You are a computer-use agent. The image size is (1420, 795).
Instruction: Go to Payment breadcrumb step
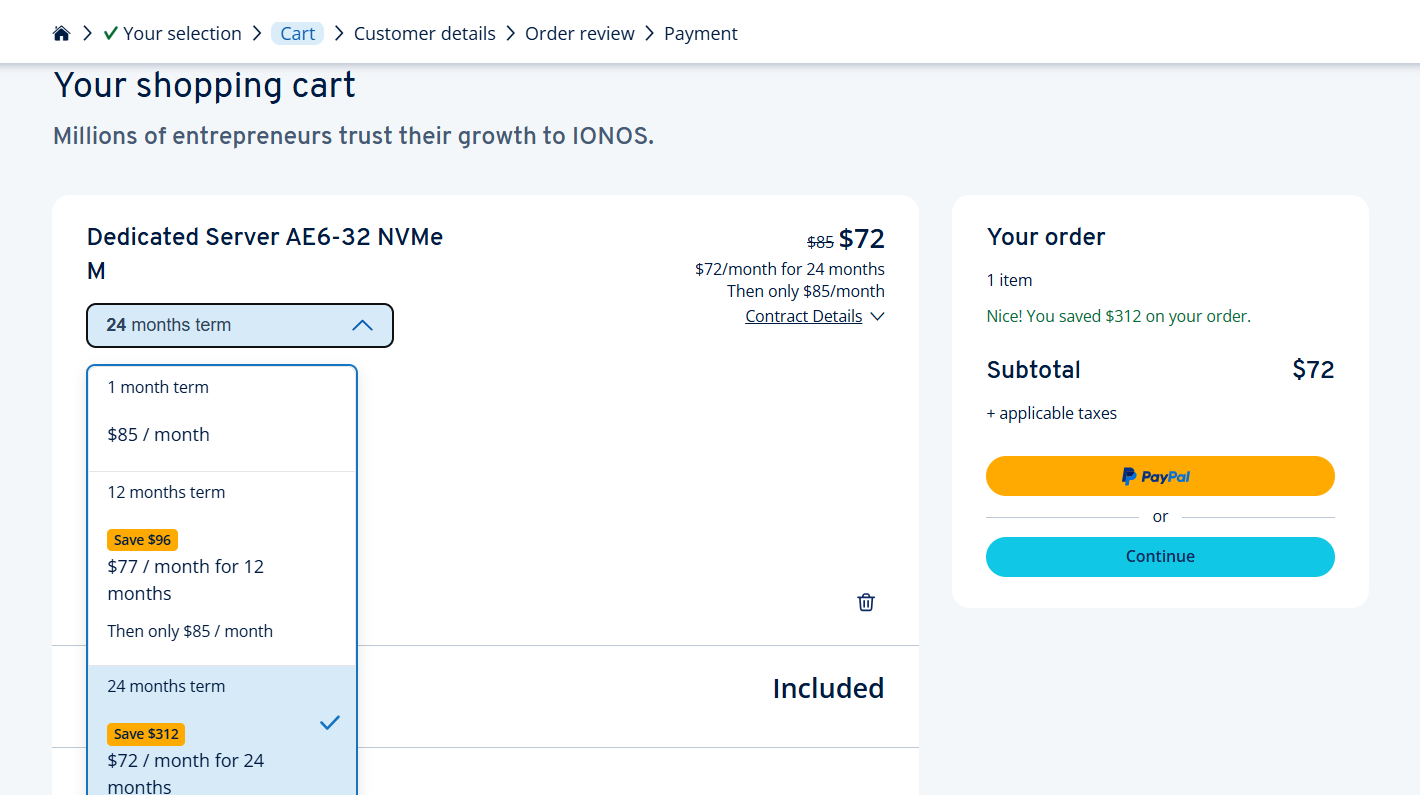[x=701, y=33]
